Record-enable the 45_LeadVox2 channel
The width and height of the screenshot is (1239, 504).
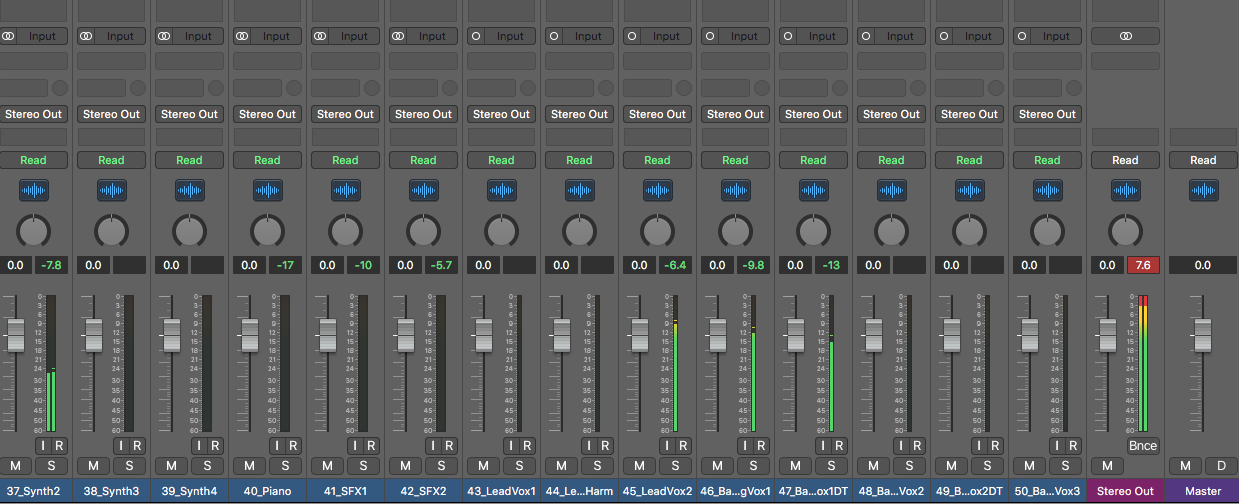click(681, 445)
